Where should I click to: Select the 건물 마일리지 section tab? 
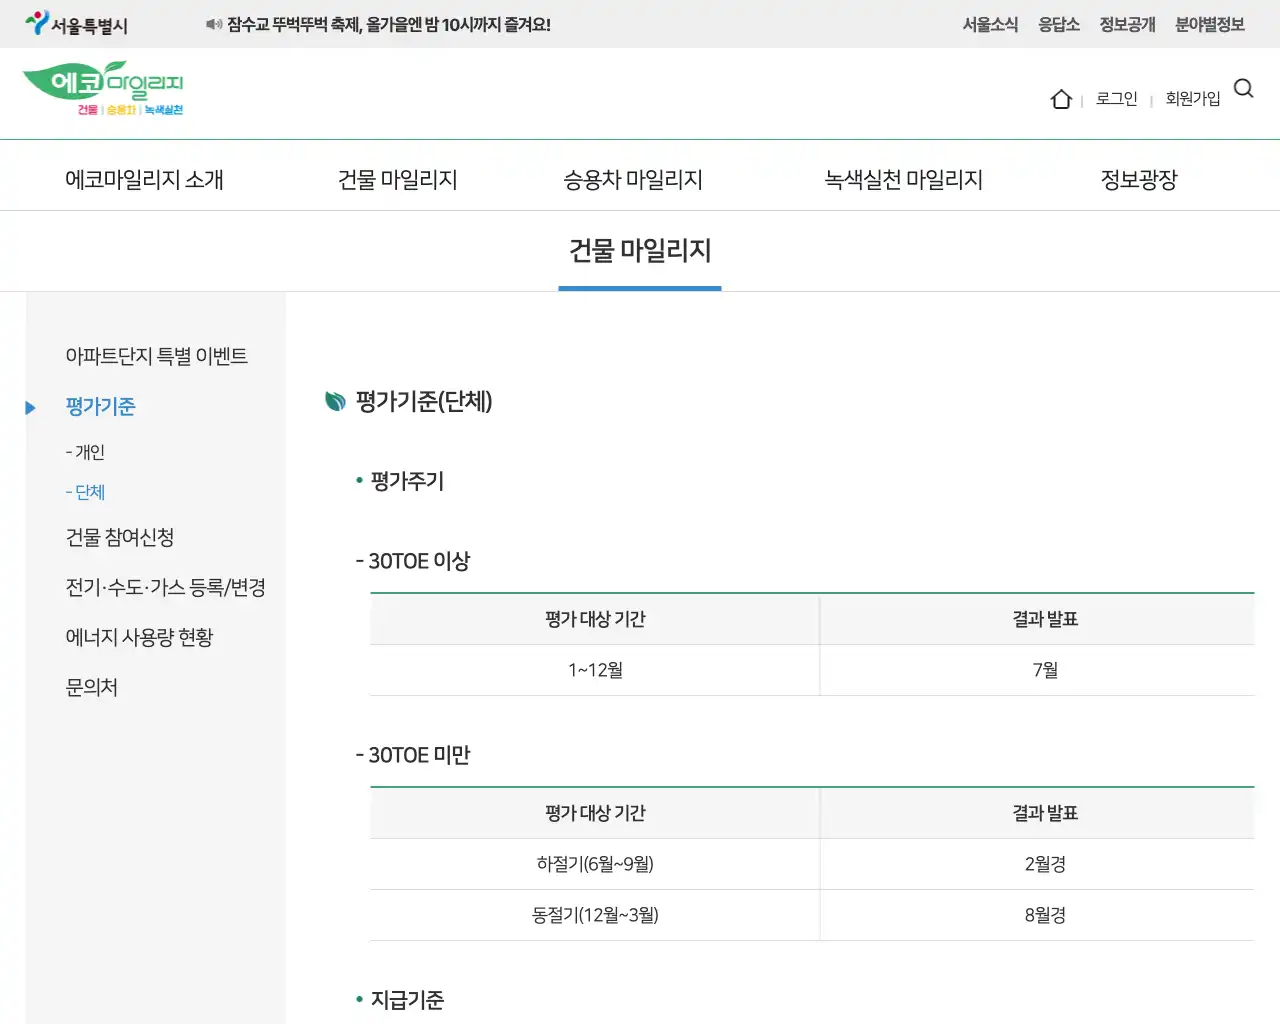click(640, 251)
